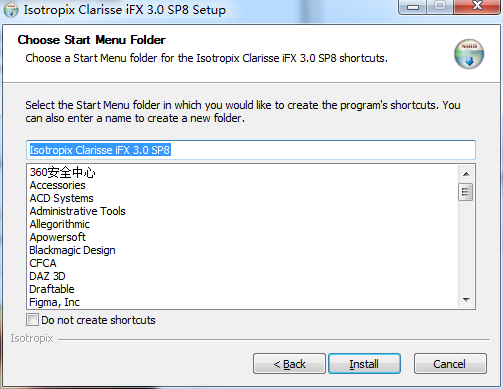Select the Accessories folder entry

[57, 185]
